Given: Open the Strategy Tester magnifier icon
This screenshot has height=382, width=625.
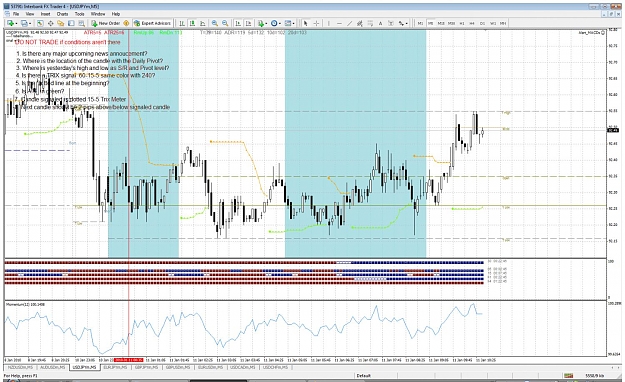Looking at the screenshot, I should point(81,23).
